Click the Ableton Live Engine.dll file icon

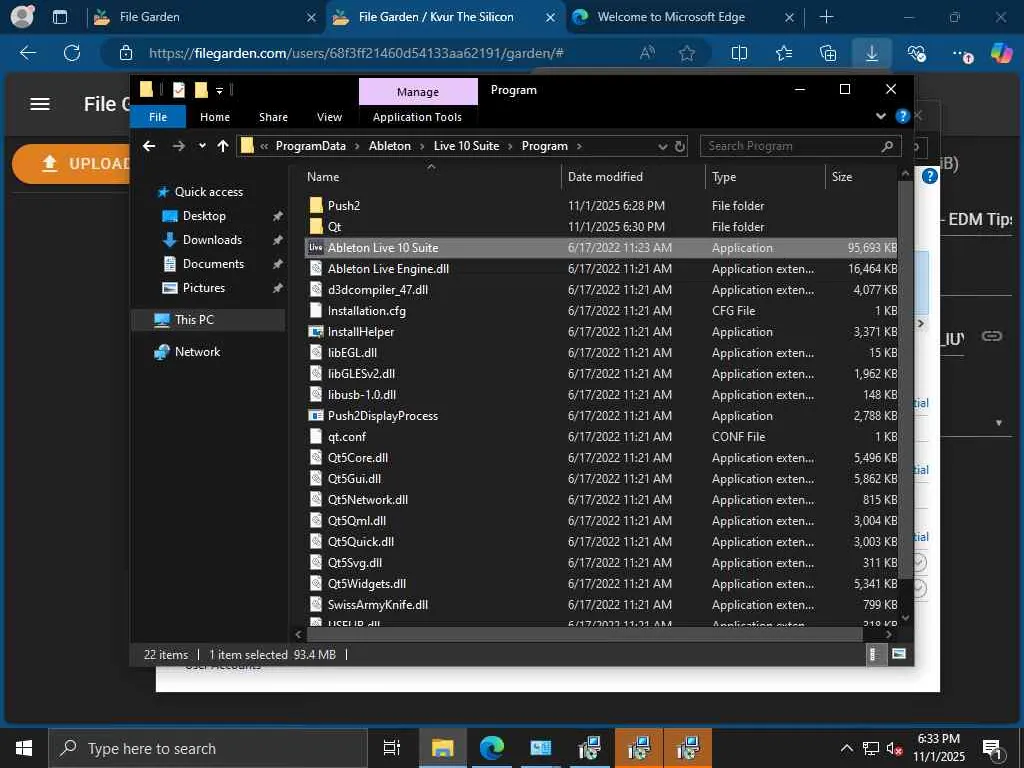[316, 268]
